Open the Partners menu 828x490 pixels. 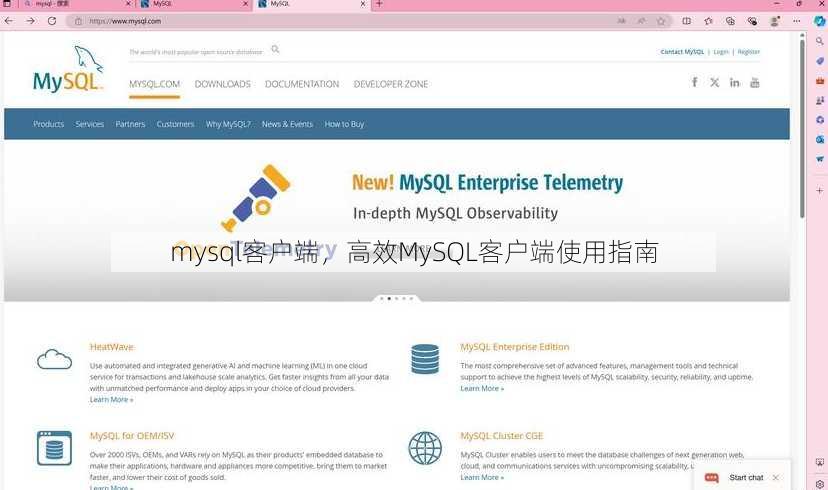click(130, 124)
